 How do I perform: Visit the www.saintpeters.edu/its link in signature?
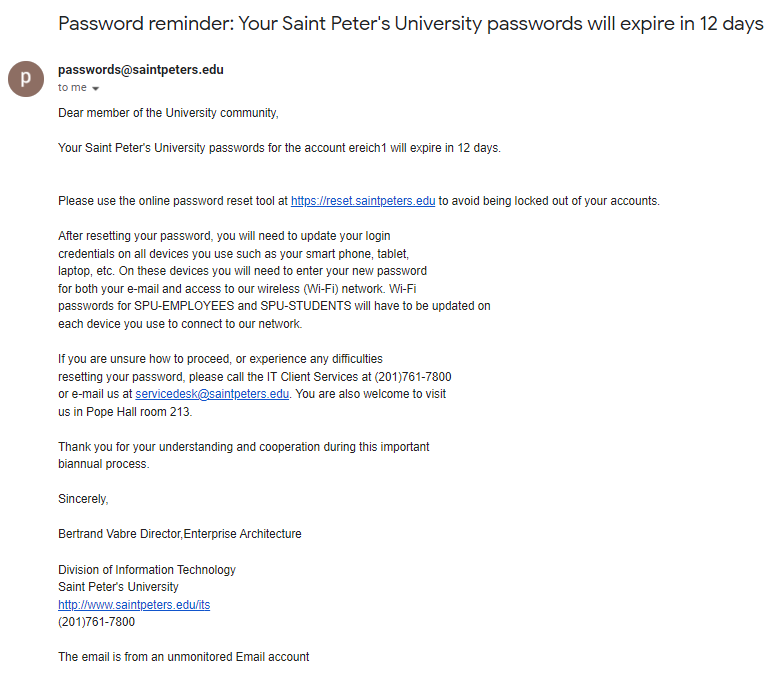134,605
